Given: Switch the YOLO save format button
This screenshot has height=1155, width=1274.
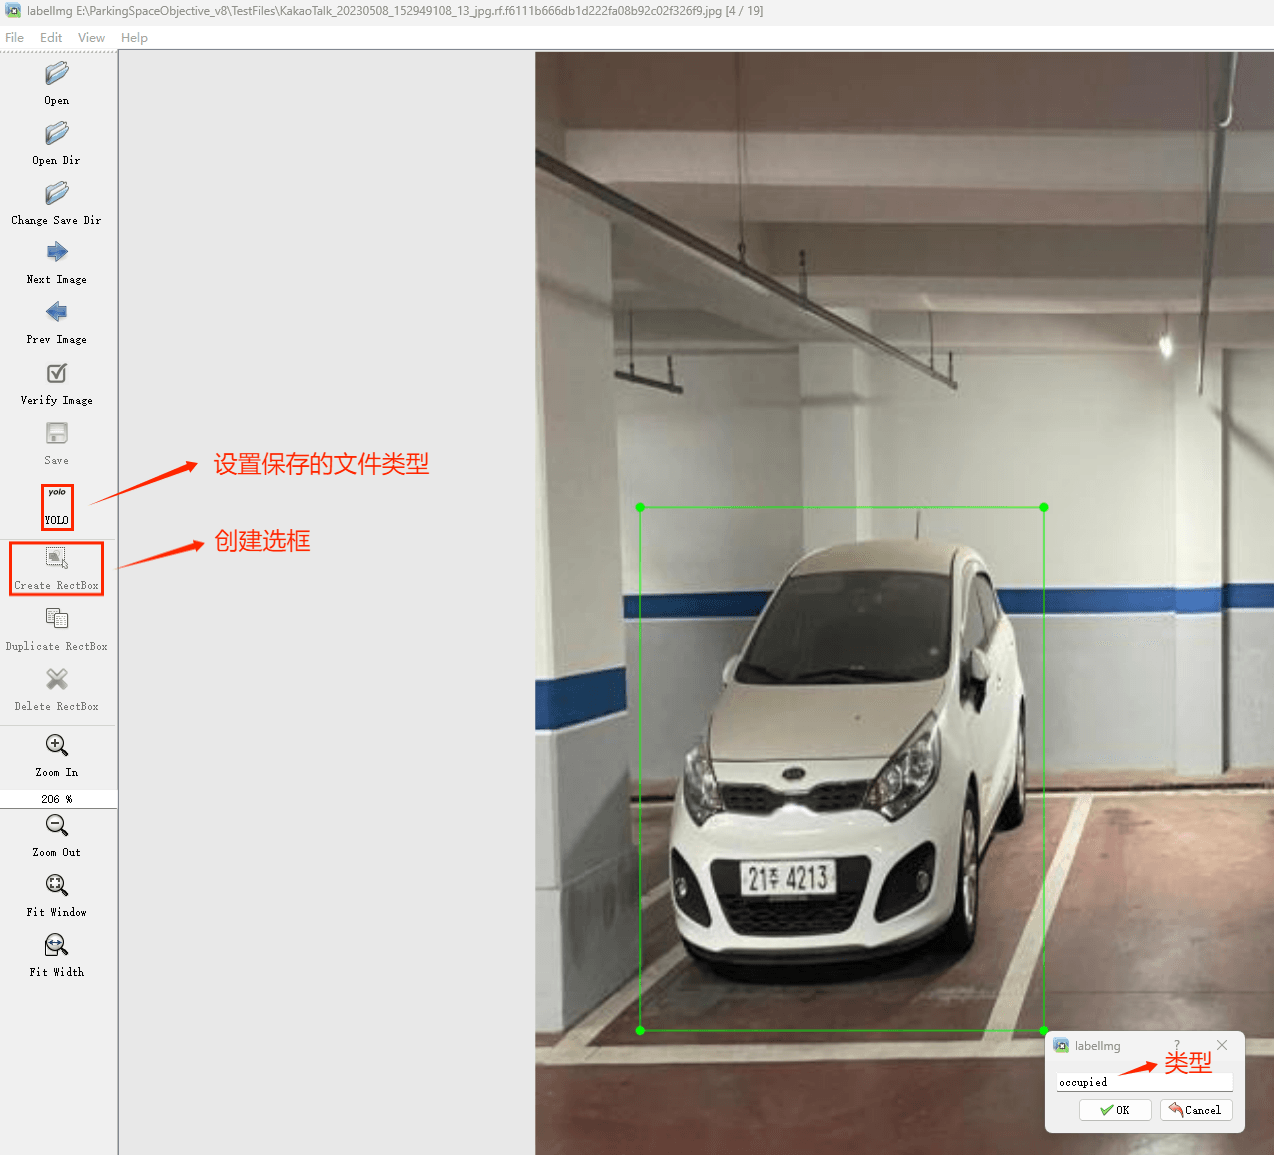Looking at the screenshot, I should coord(57,507).
